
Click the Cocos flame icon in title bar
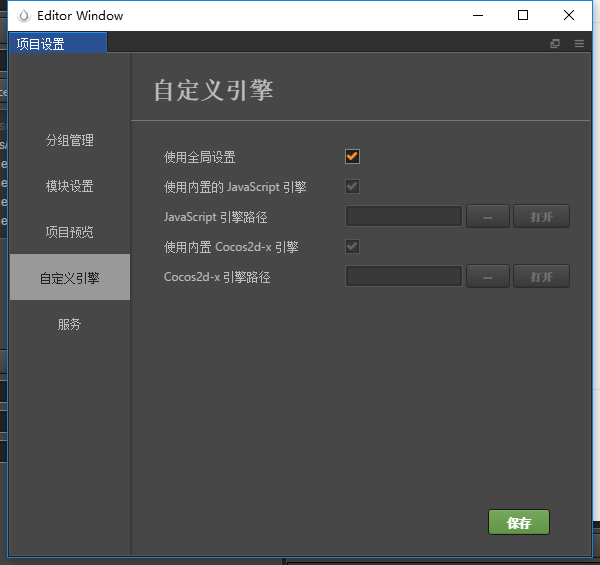(24, 16)
